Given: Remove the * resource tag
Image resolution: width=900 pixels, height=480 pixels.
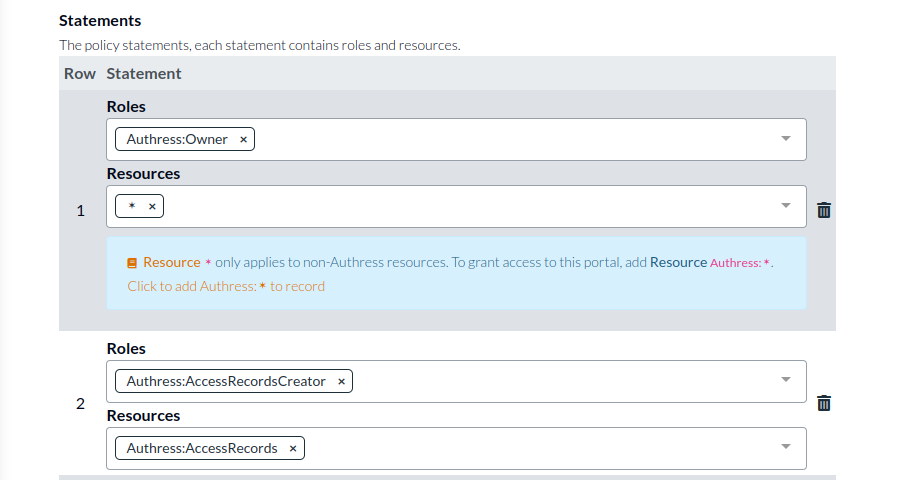Looking at the screenshot, I should click(152, 206).
